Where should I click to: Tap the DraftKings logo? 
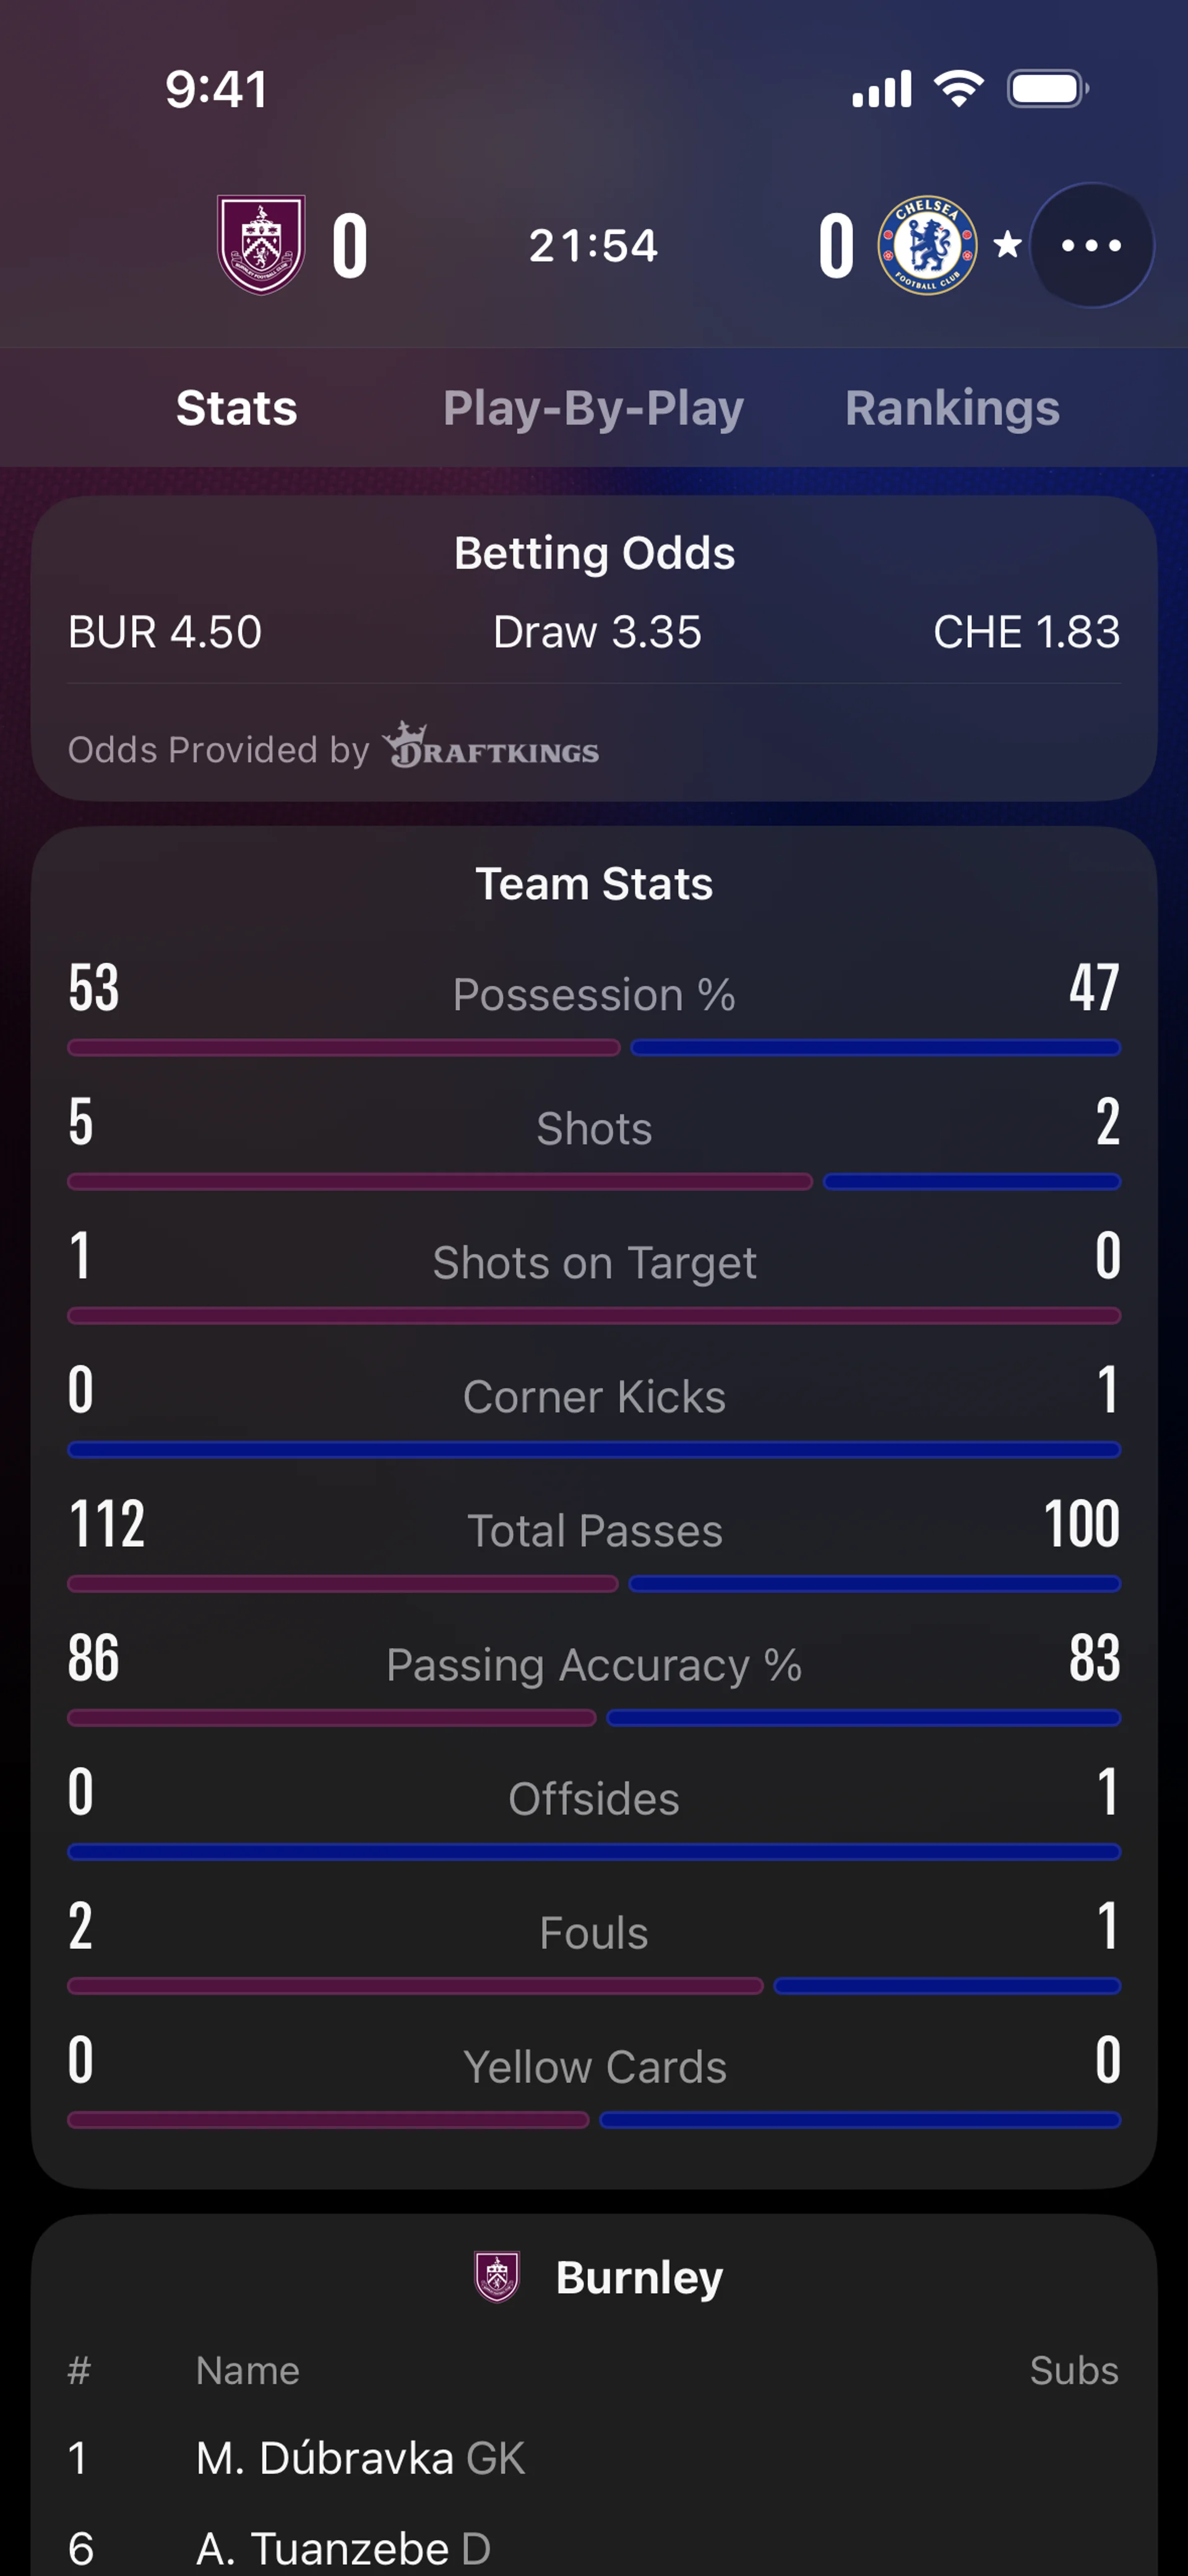(491, 746)
